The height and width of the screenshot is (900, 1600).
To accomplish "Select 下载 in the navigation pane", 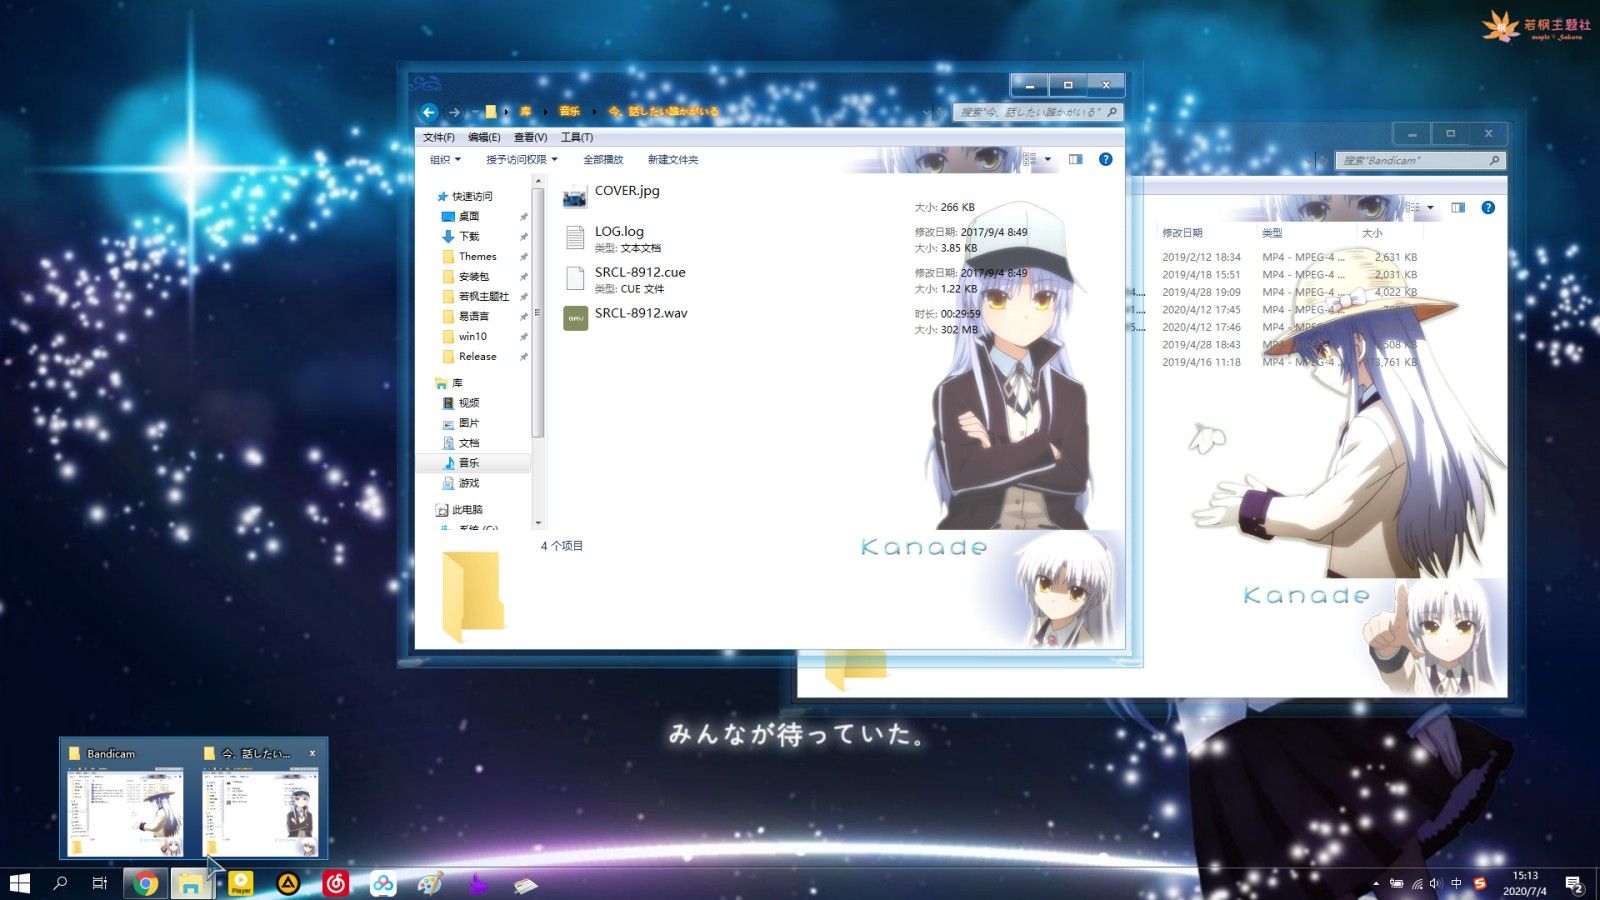I will 469,236.
